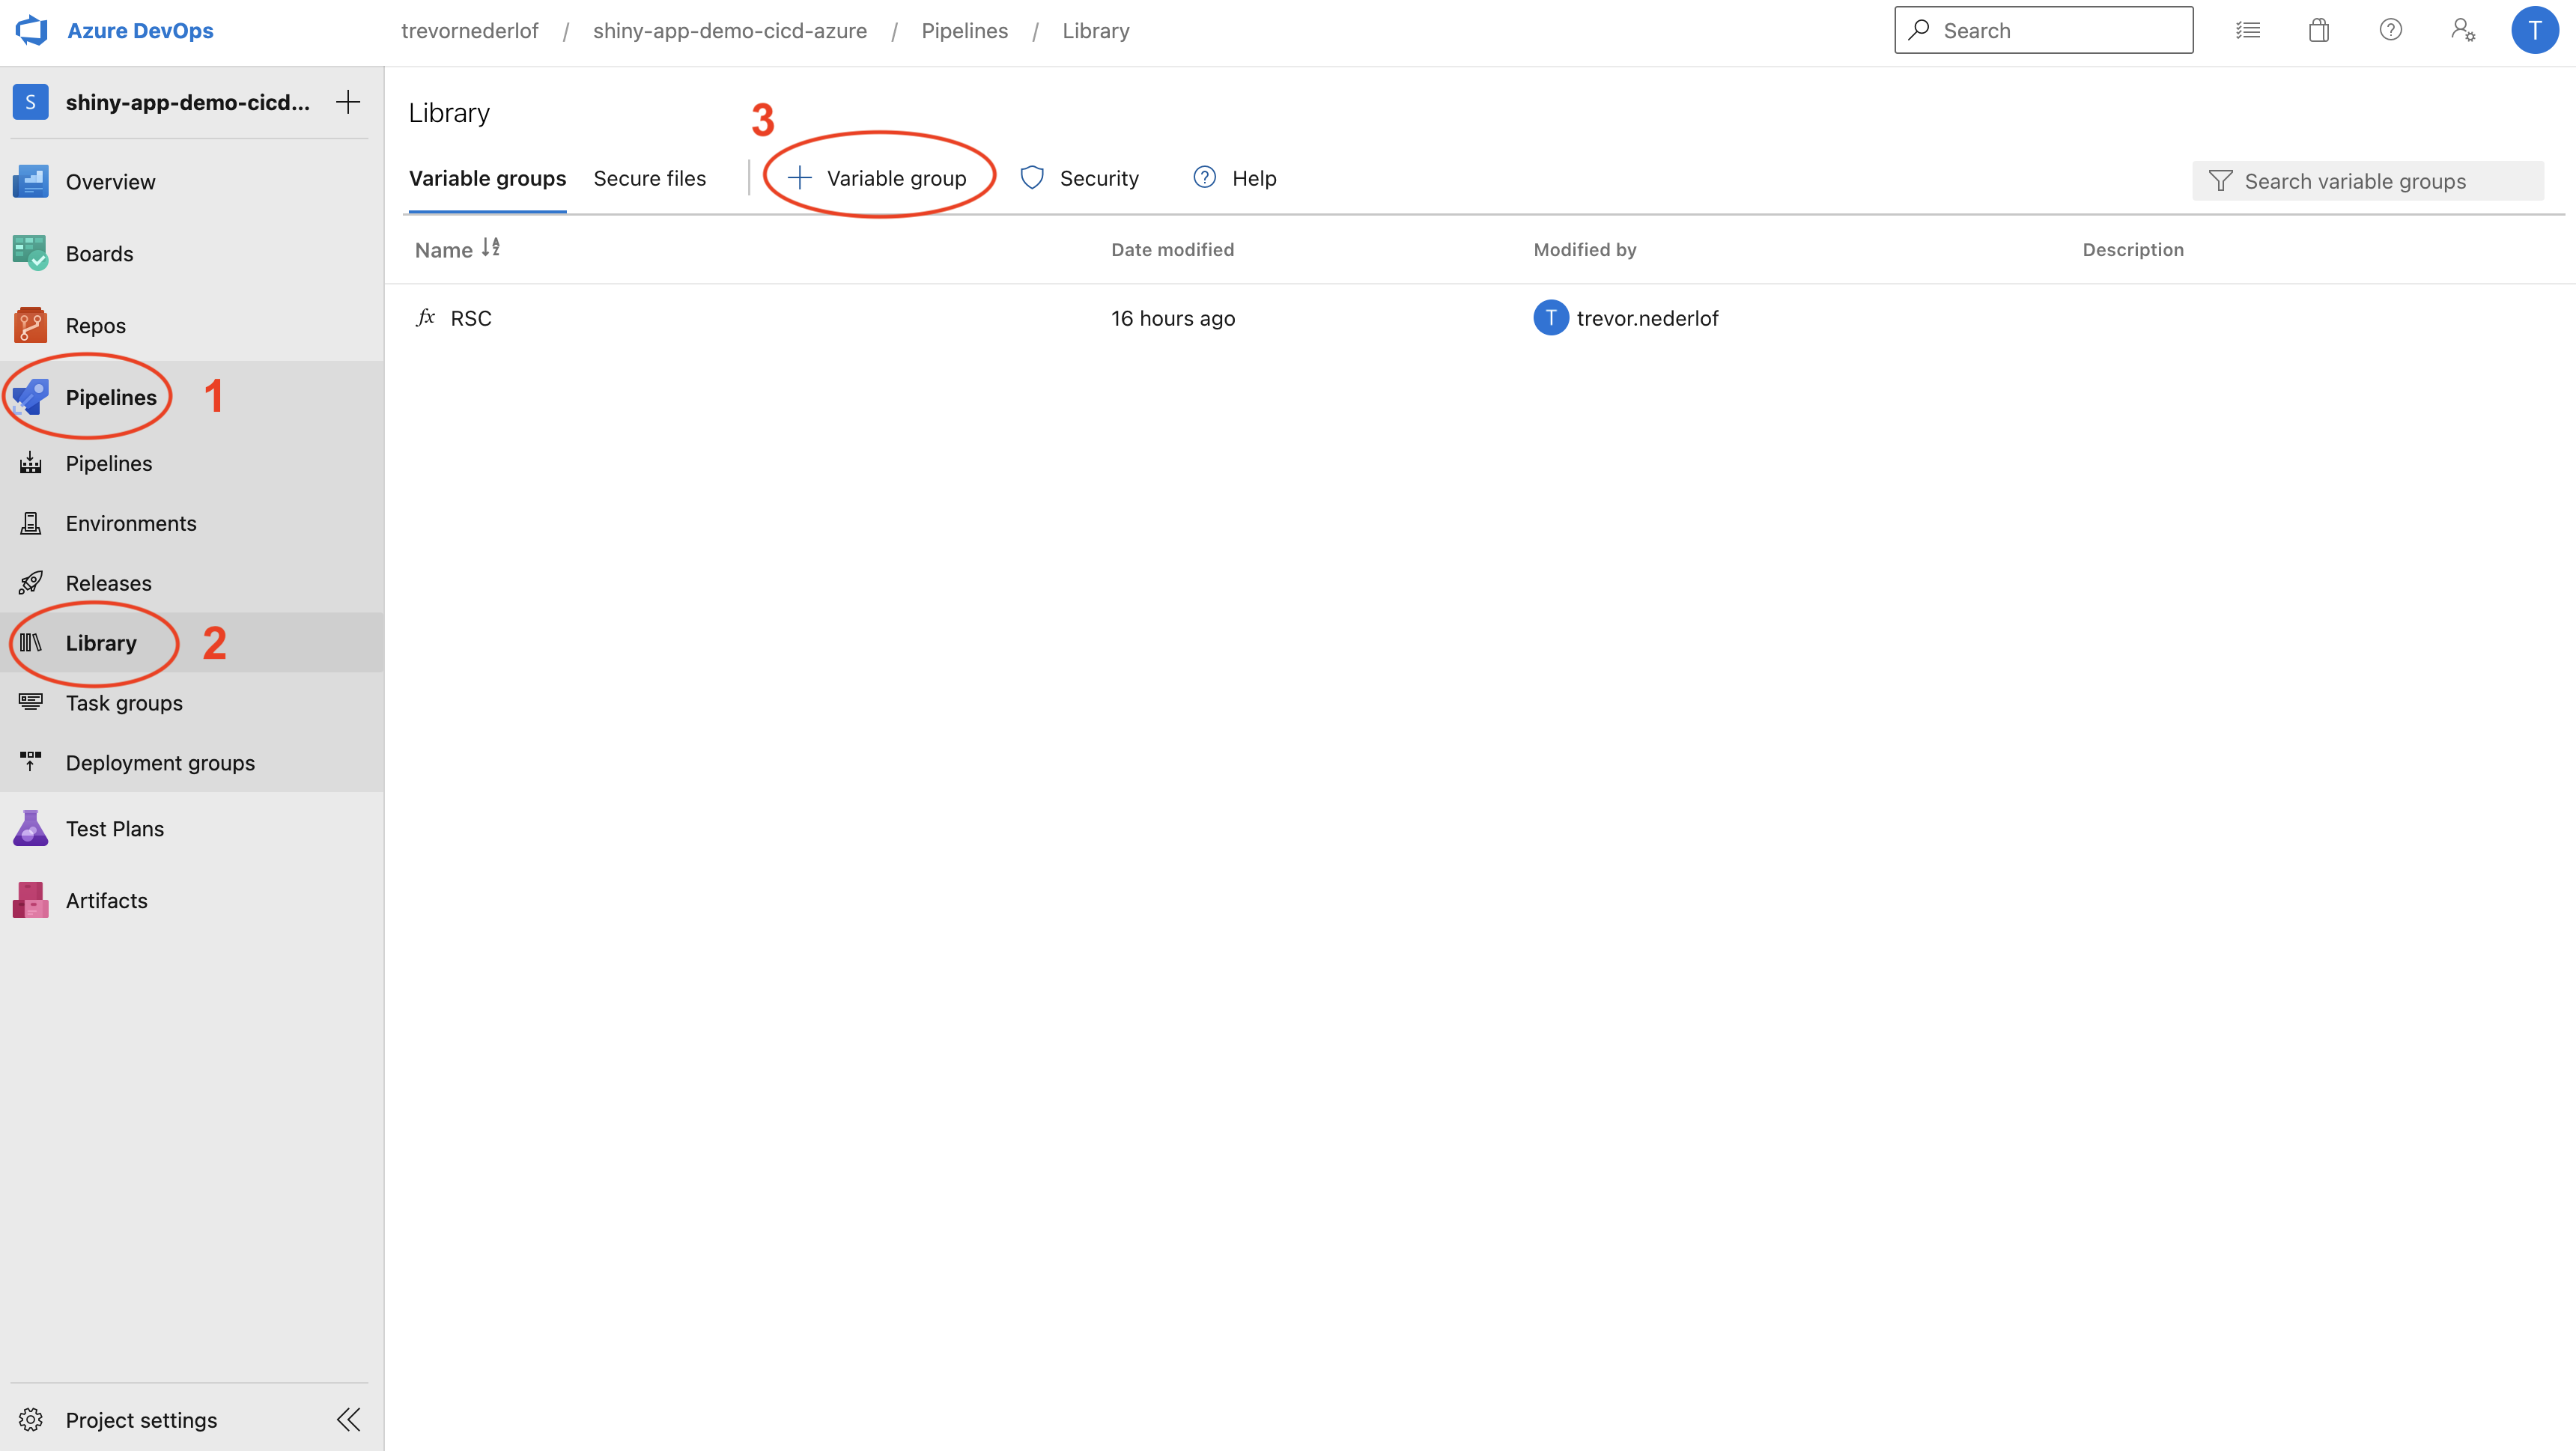Click trevor.nederlof in Modified by
The image size is (2576, 1451).
tap(1647, 318)
